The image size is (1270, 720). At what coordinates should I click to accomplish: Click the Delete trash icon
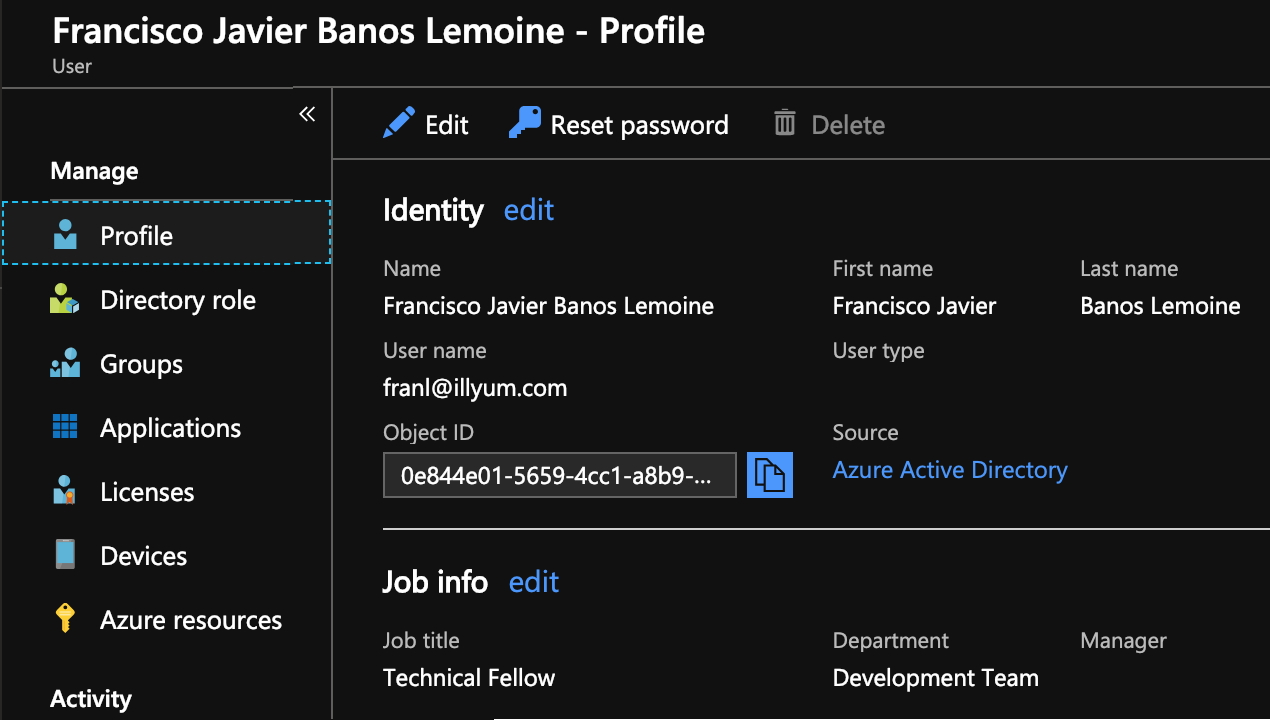(x=786, y=123)
